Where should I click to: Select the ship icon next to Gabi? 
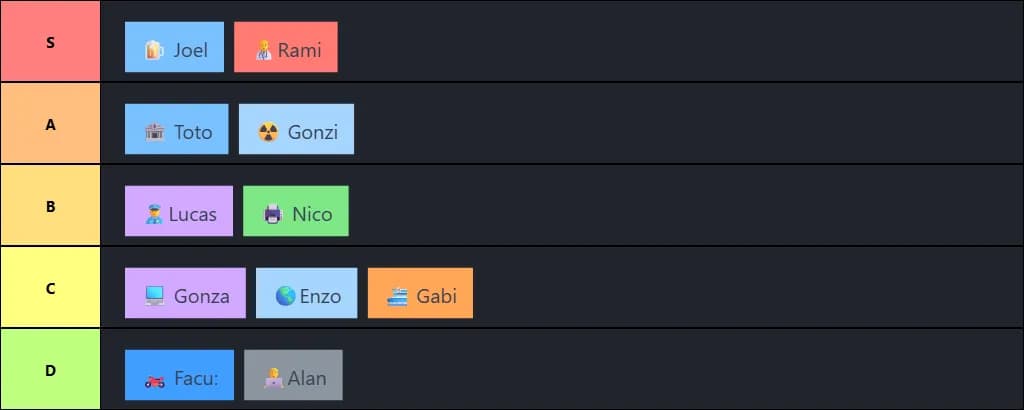397,296
